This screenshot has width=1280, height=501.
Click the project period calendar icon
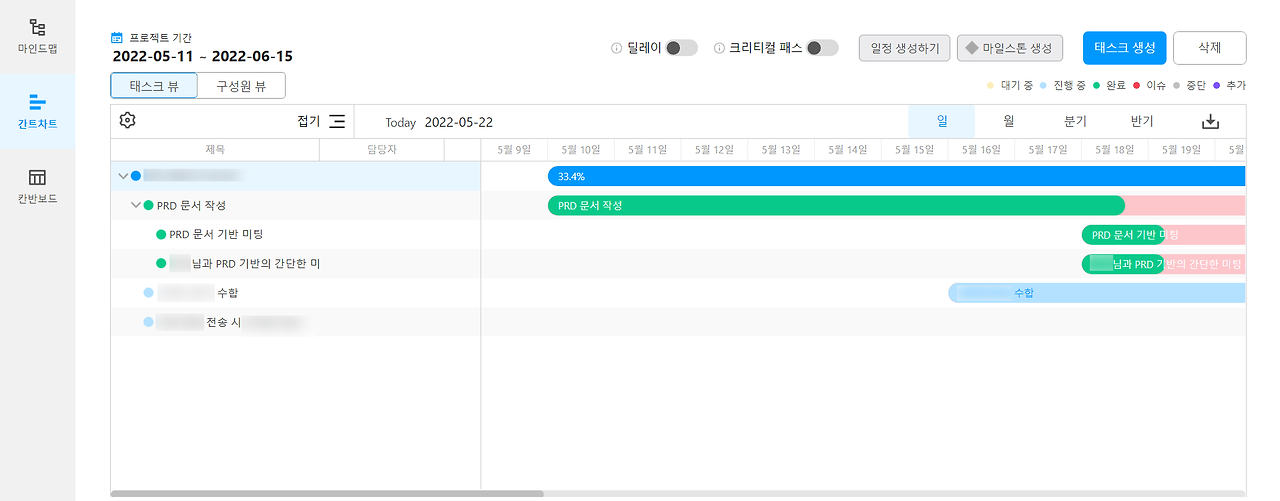117,37
